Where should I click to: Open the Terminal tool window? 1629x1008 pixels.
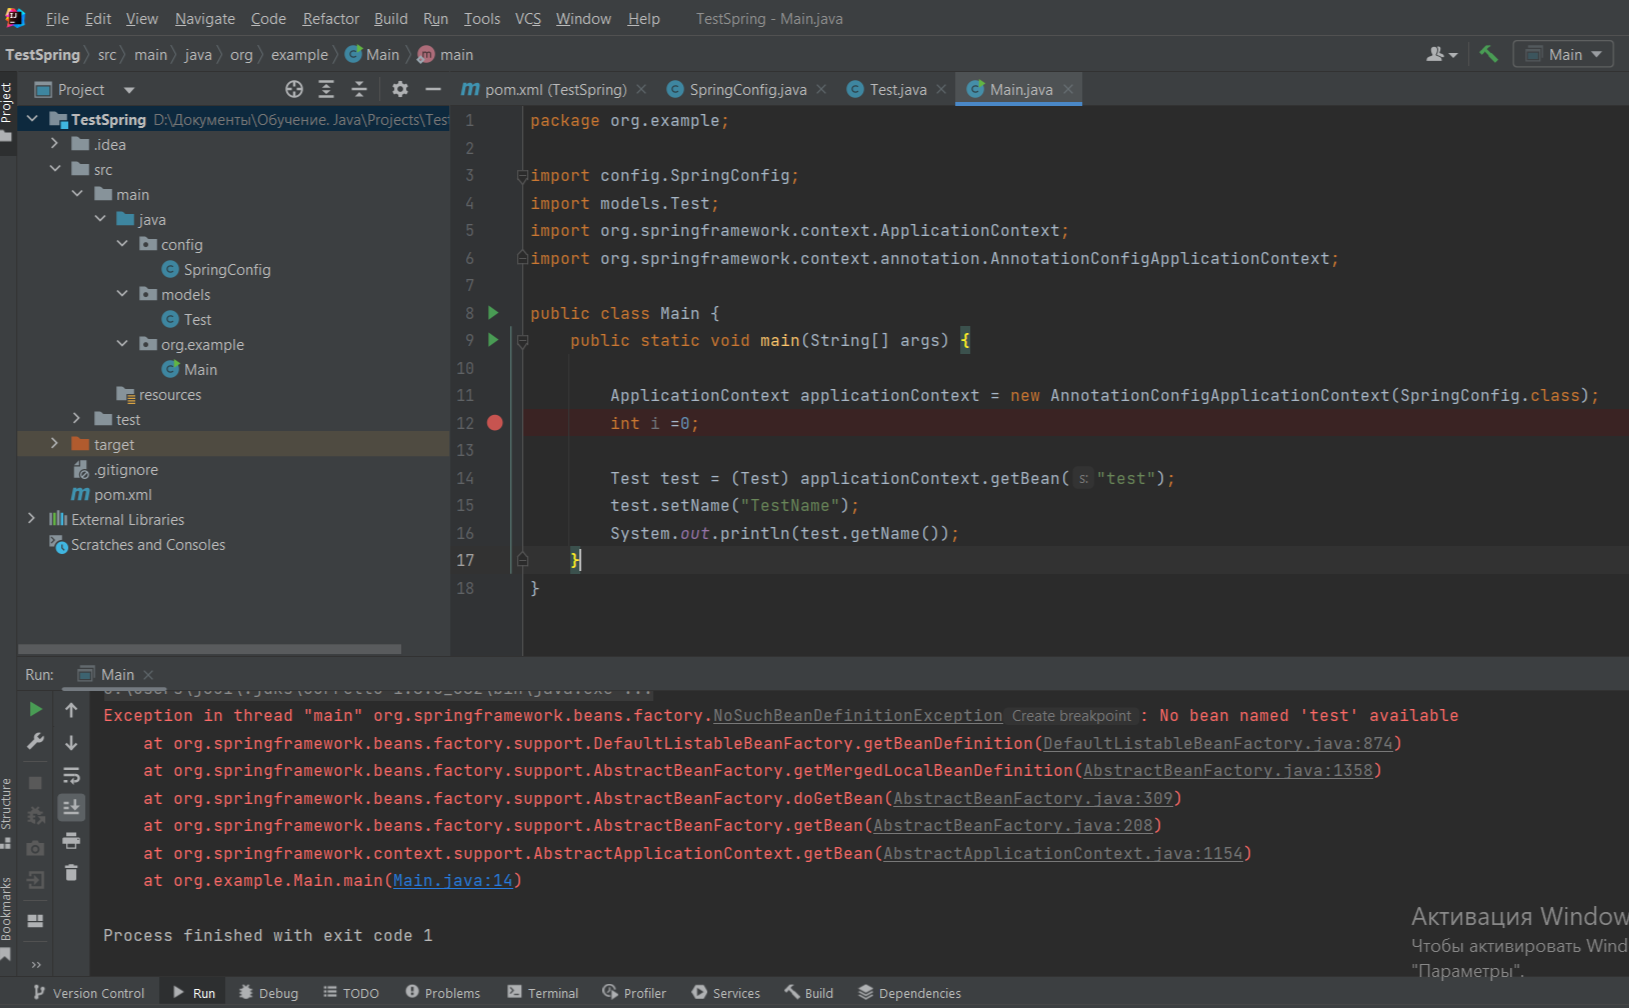[x=543, y=993]
